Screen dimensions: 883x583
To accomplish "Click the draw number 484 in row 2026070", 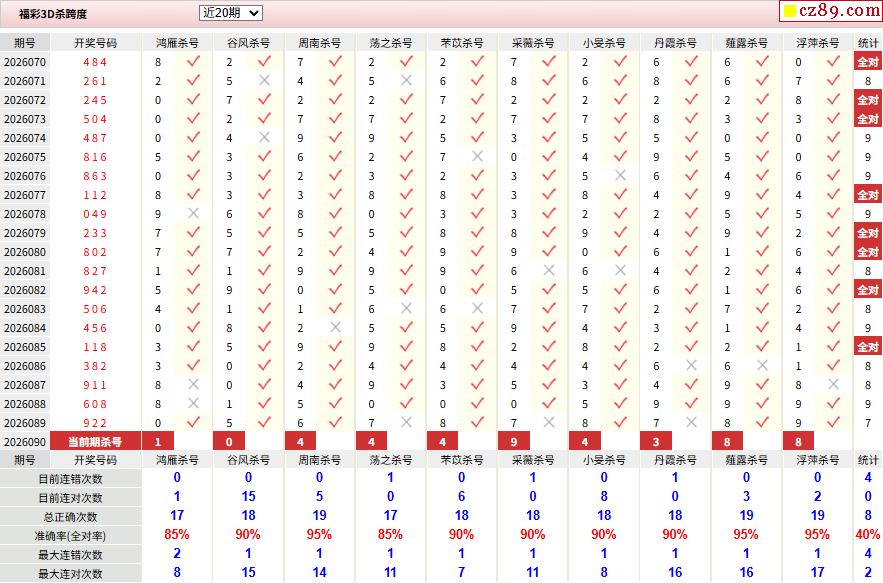I will 95,62.
